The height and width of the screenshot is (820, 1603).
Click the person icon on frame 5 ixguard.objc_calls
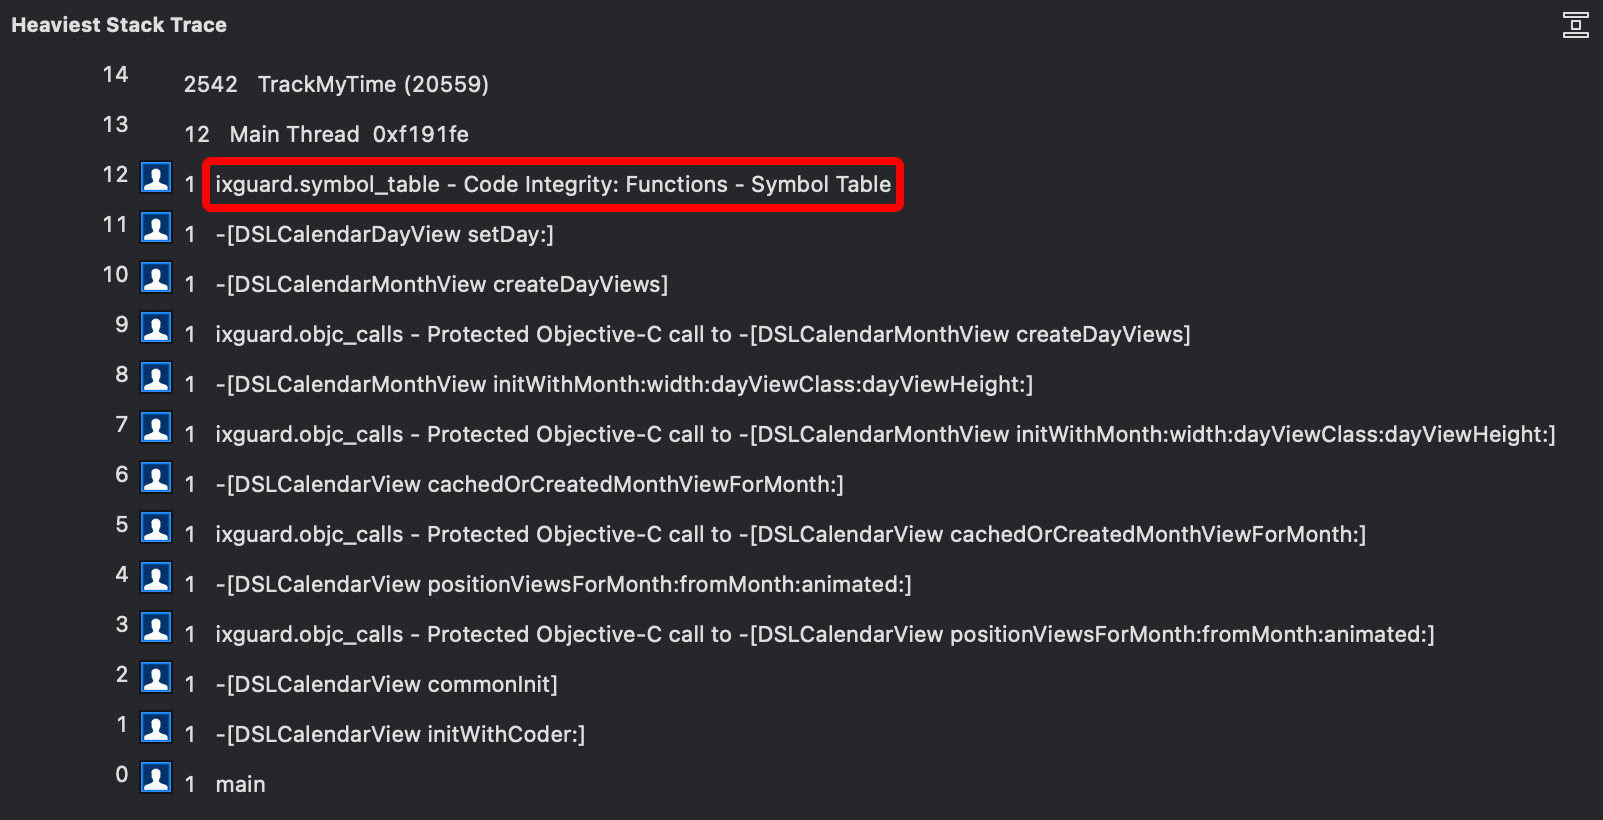pos(157,527)
